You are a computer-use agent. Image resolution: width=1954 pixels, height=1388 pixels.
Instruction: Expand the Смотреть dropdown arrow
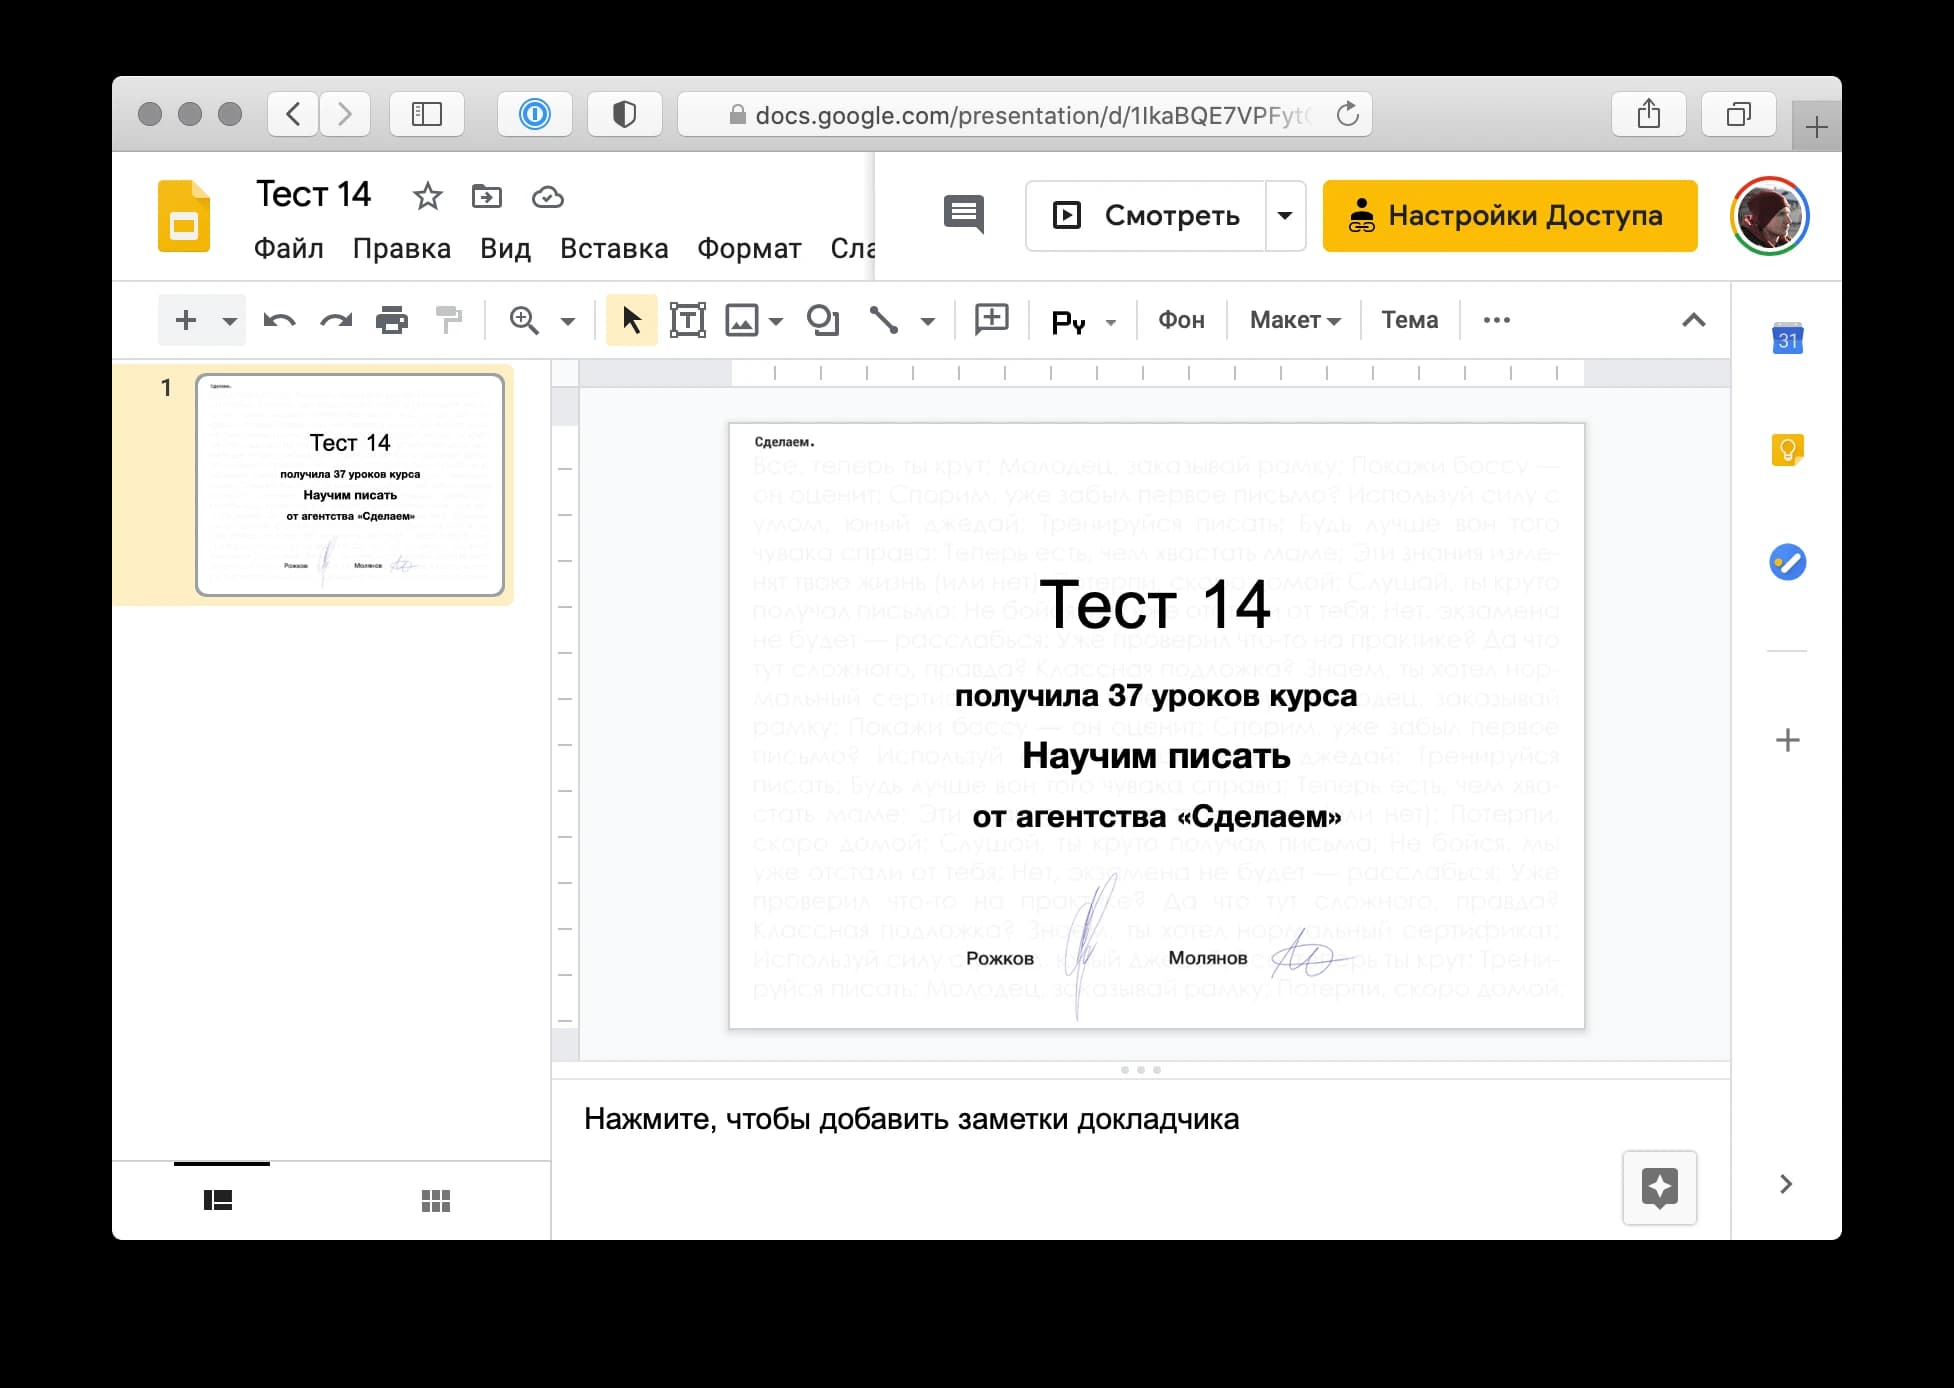tap(1285, 215)
